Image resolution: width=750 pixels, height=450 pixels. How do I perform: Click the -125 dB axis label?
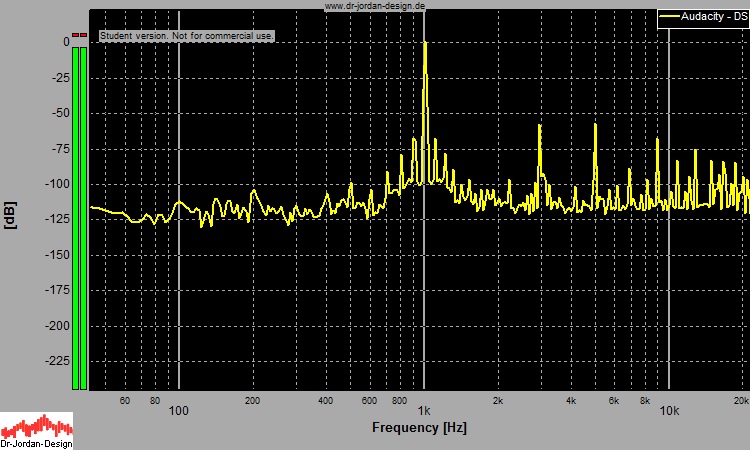pyautogui.click(x=57, y=219)
